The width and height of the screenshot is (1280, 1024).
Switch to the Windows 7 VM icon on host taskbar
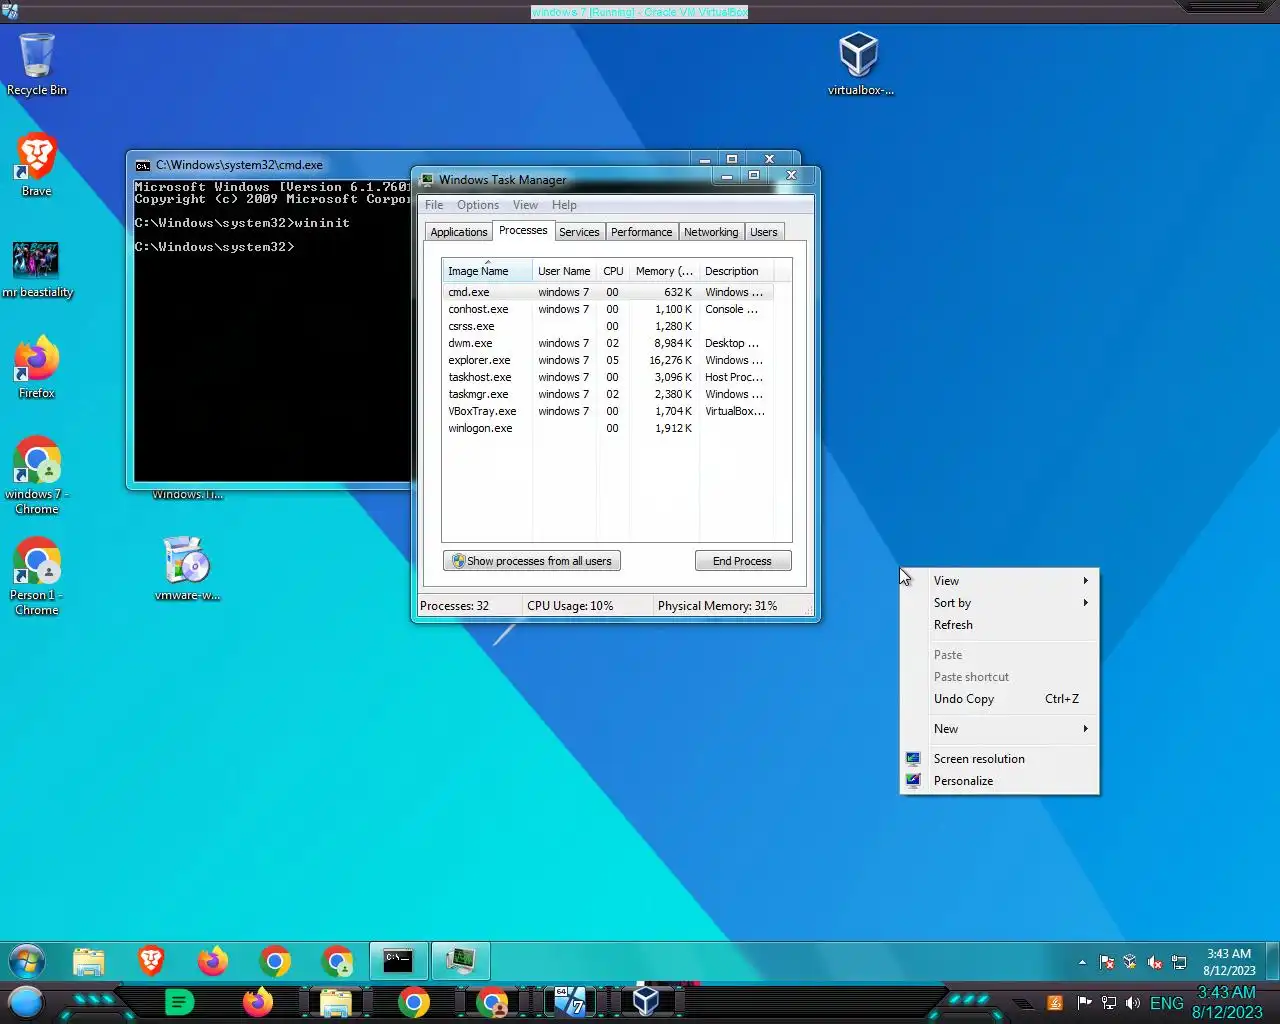569,1002
